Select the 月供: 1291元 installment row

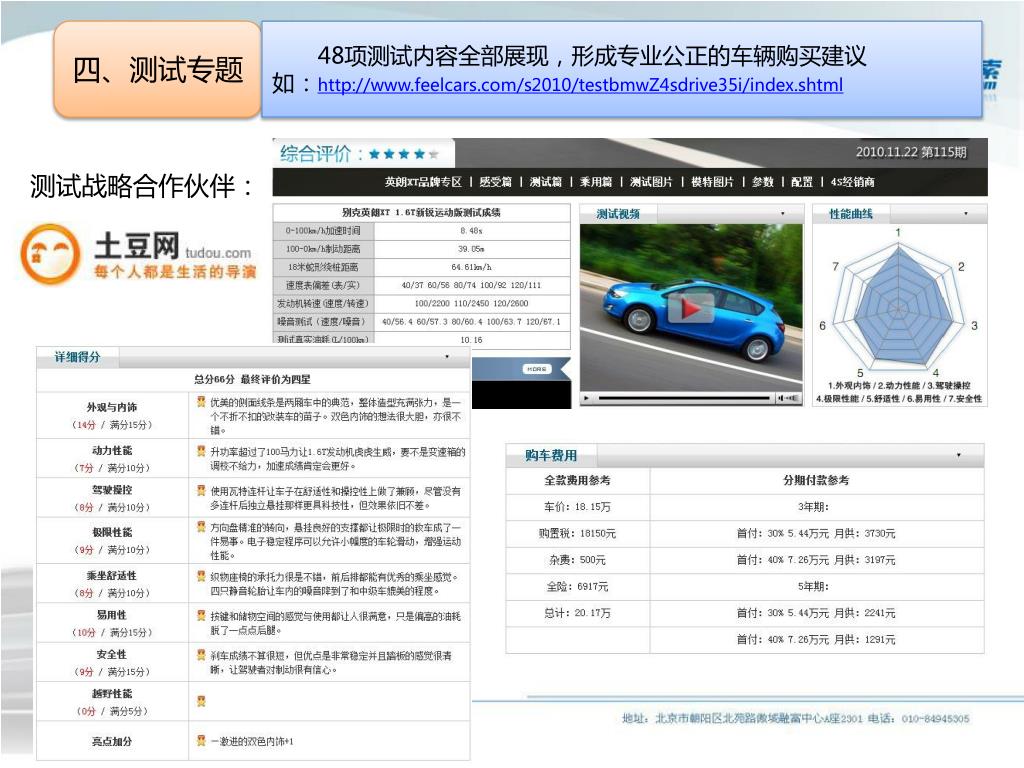coord(816,640)
